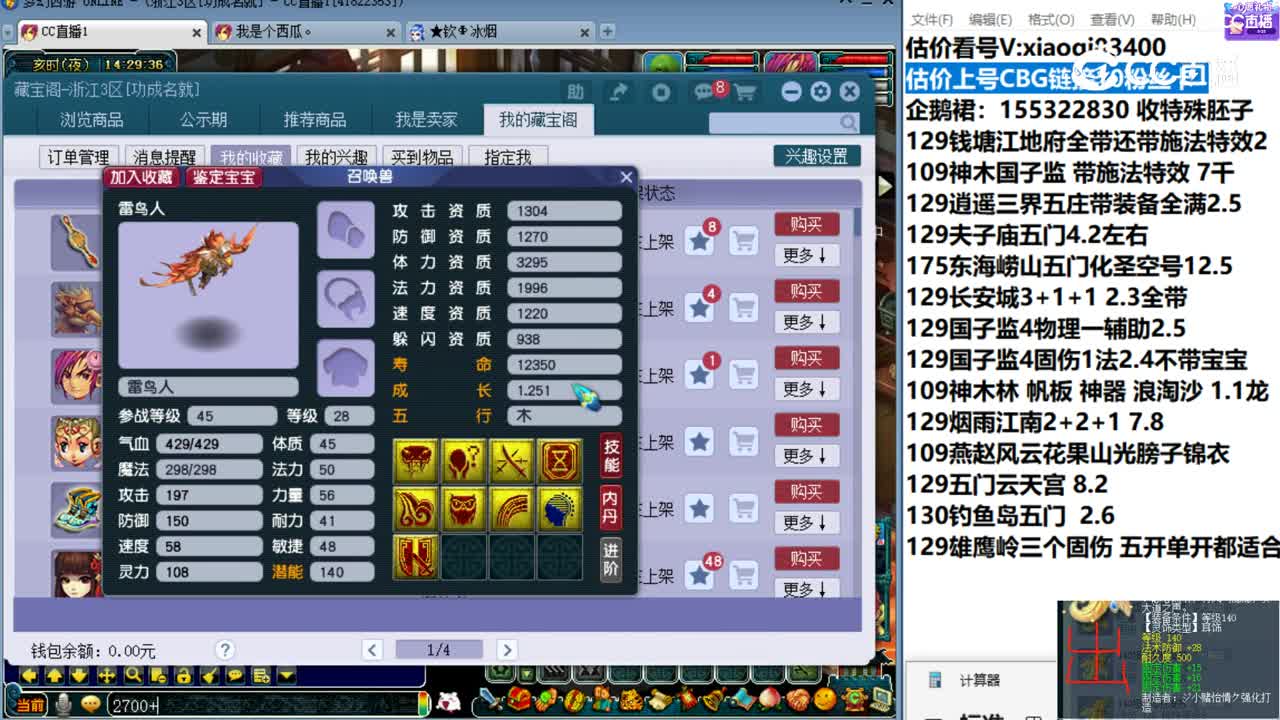Expand the arrow right of the treasure list
Image resolution: width=1280 pixels, height=720 pixels.
[885, 186]
